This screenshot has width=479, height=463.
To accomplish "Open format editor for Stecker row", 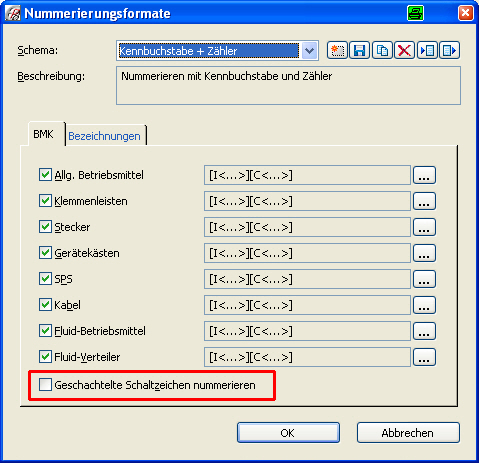I will click(424, 227).
